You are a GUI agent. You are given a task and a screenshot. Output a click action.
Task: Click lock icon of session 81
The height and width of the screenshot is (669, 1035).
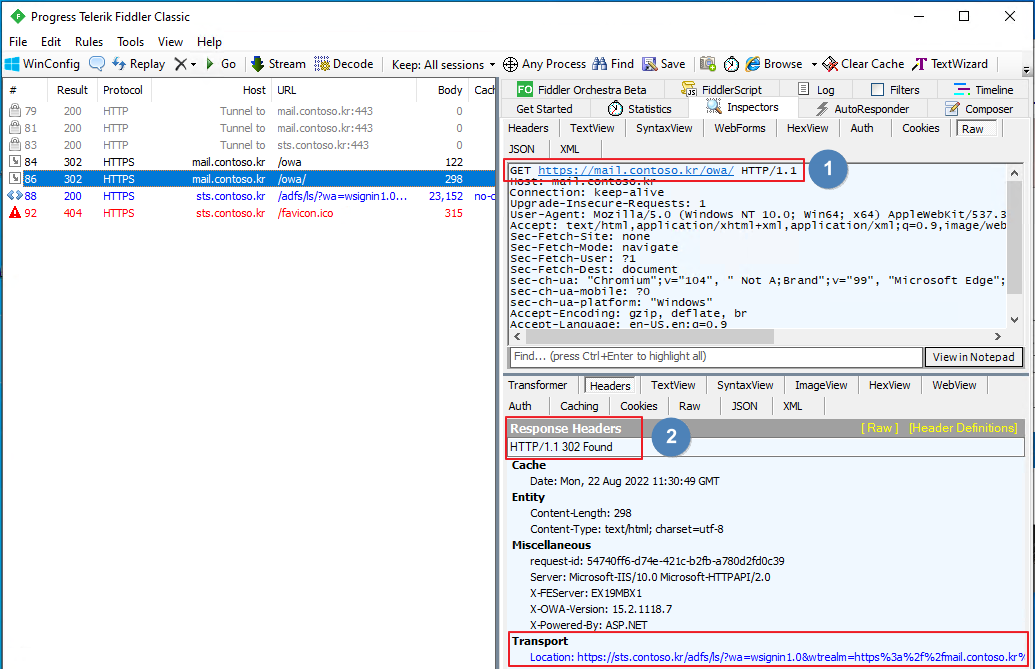(15, 128)
